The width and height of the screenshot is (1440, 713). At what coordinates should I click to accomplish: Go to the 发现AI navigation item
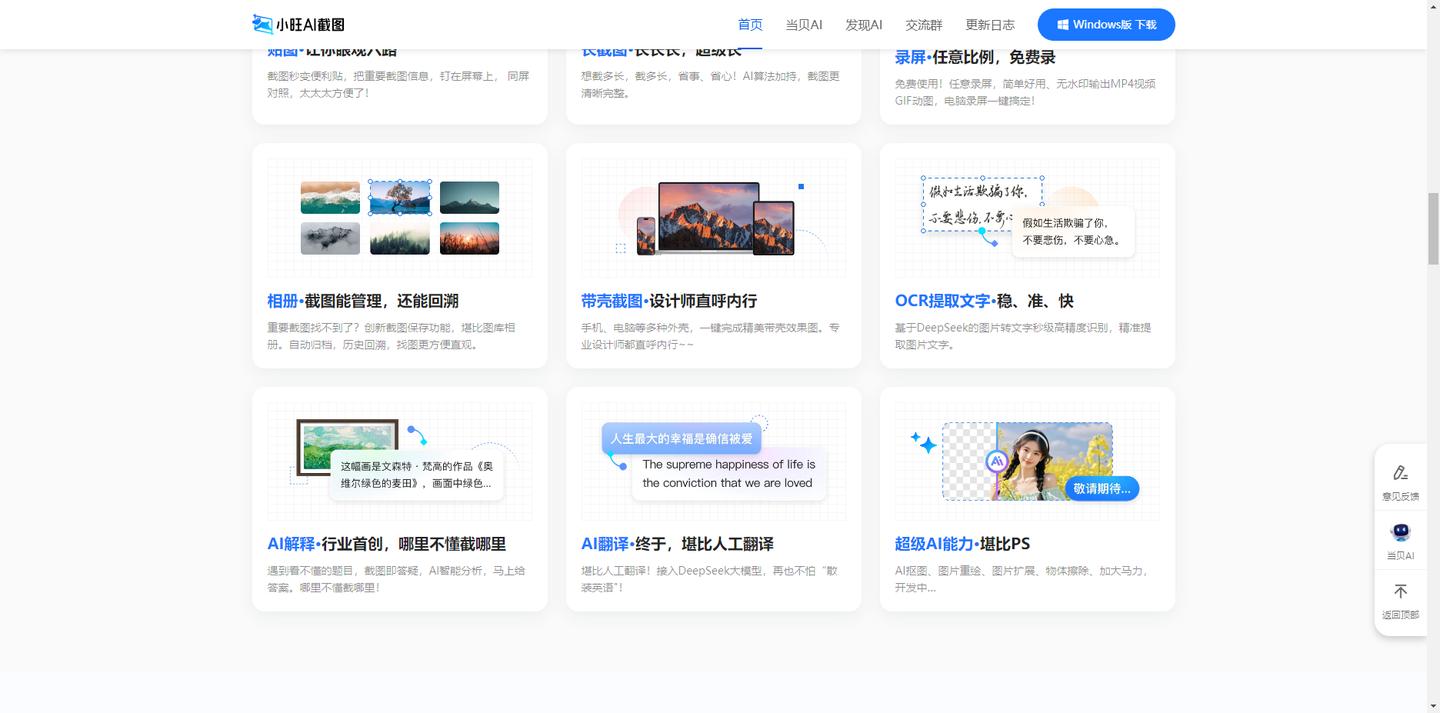(863, 25)
